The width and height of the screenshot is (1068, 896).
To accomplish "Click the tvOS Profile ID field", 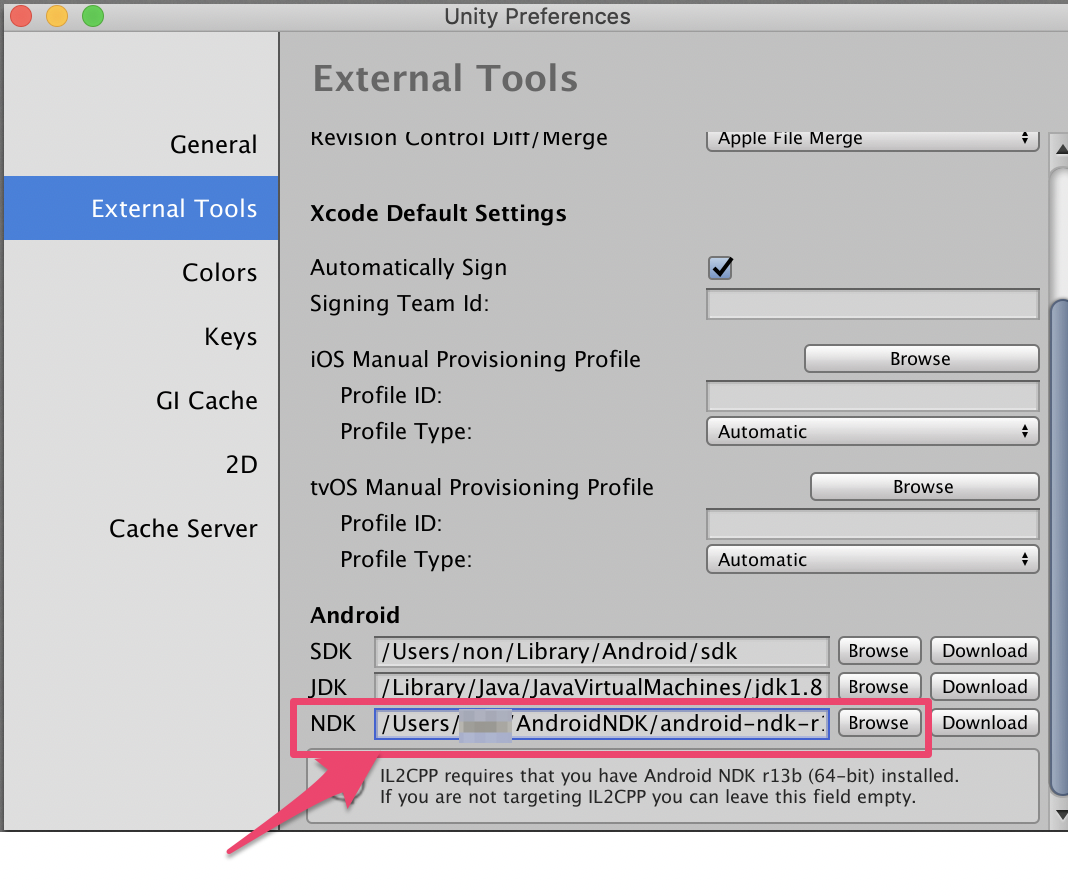I will click(873, 523).
